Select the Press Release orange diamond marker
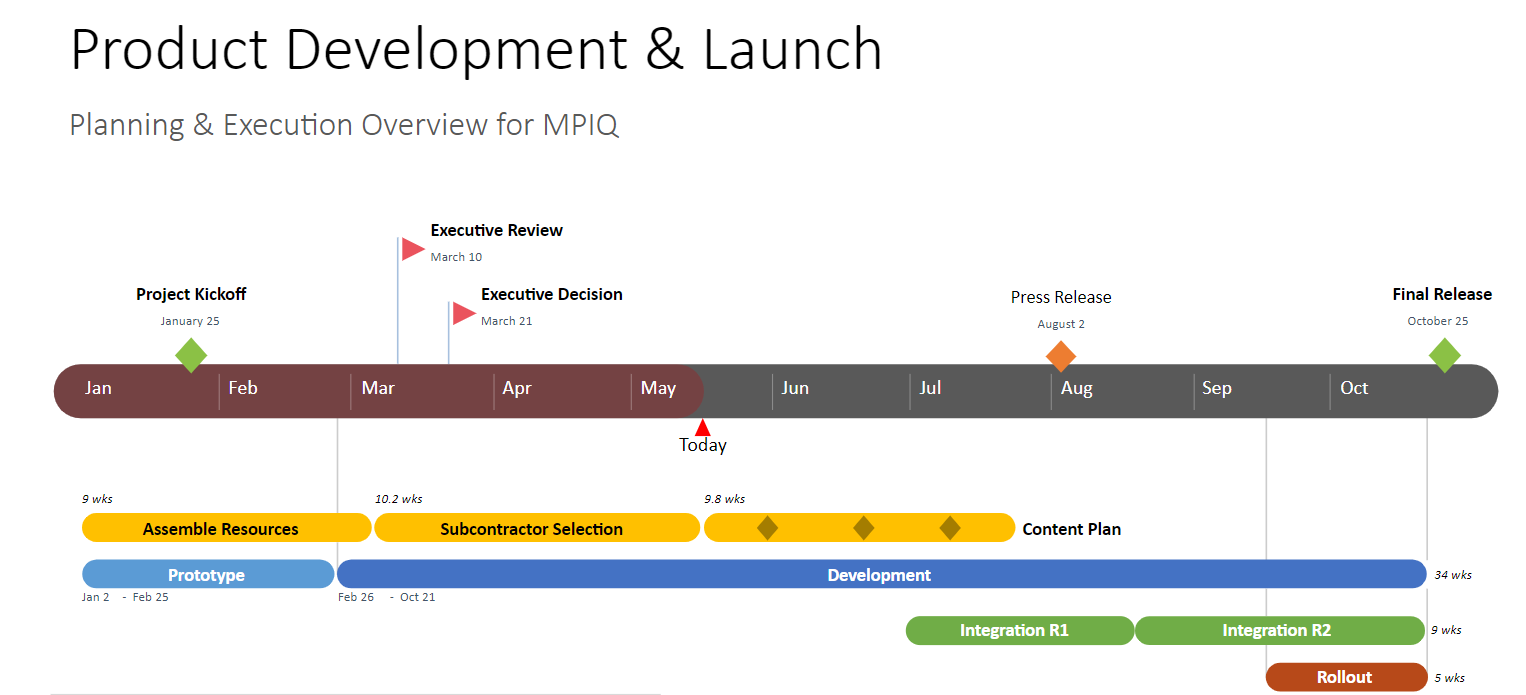The height and width of the screenshot is (695, 1526). click(x=1061, y=355)
